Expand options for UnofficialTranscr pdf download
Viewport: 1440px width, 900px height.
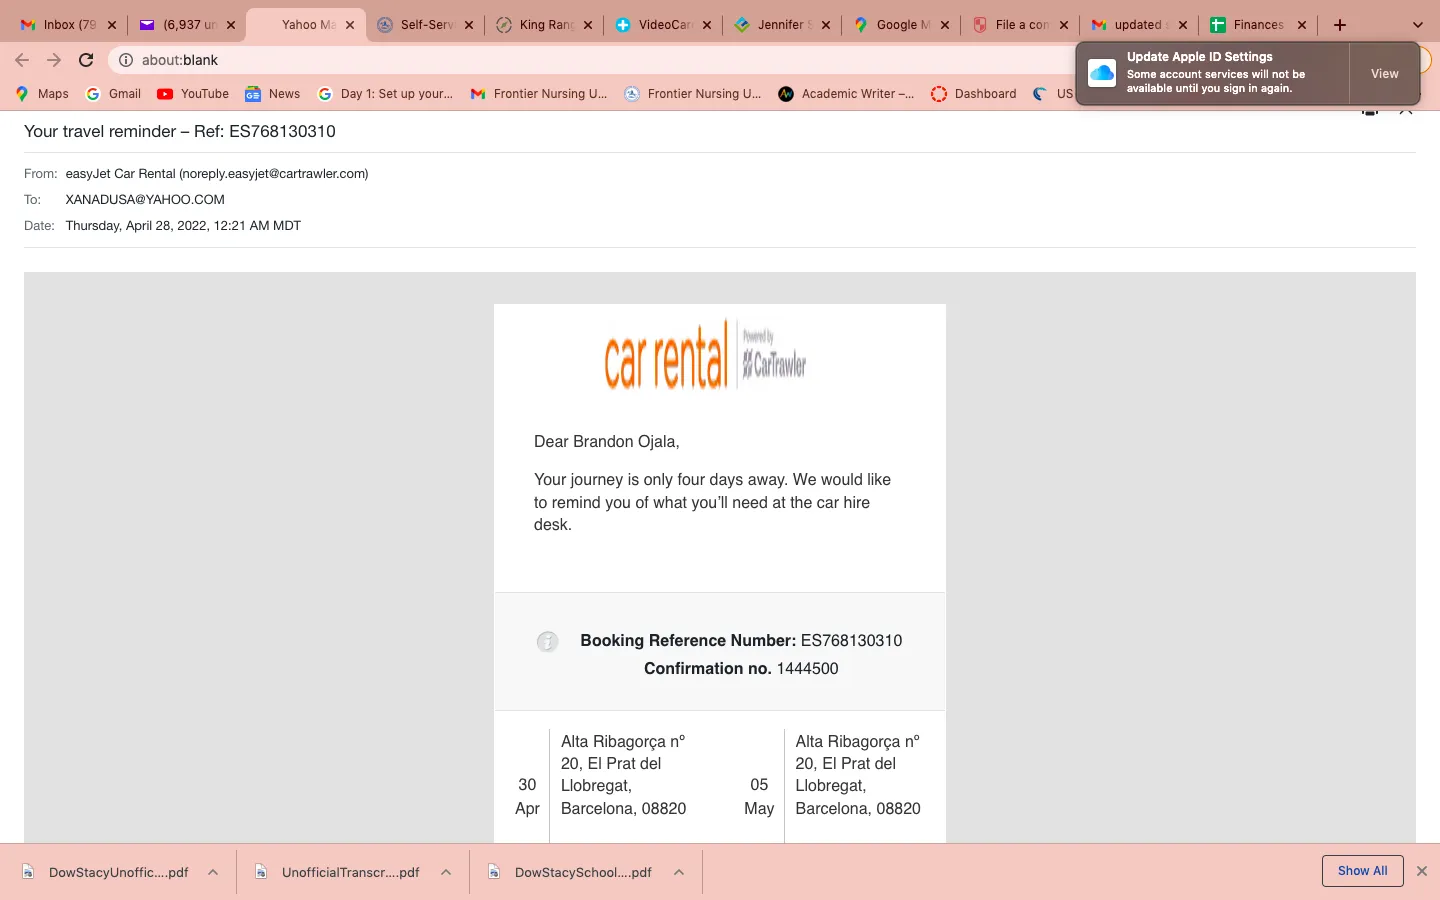click(446, 872)
